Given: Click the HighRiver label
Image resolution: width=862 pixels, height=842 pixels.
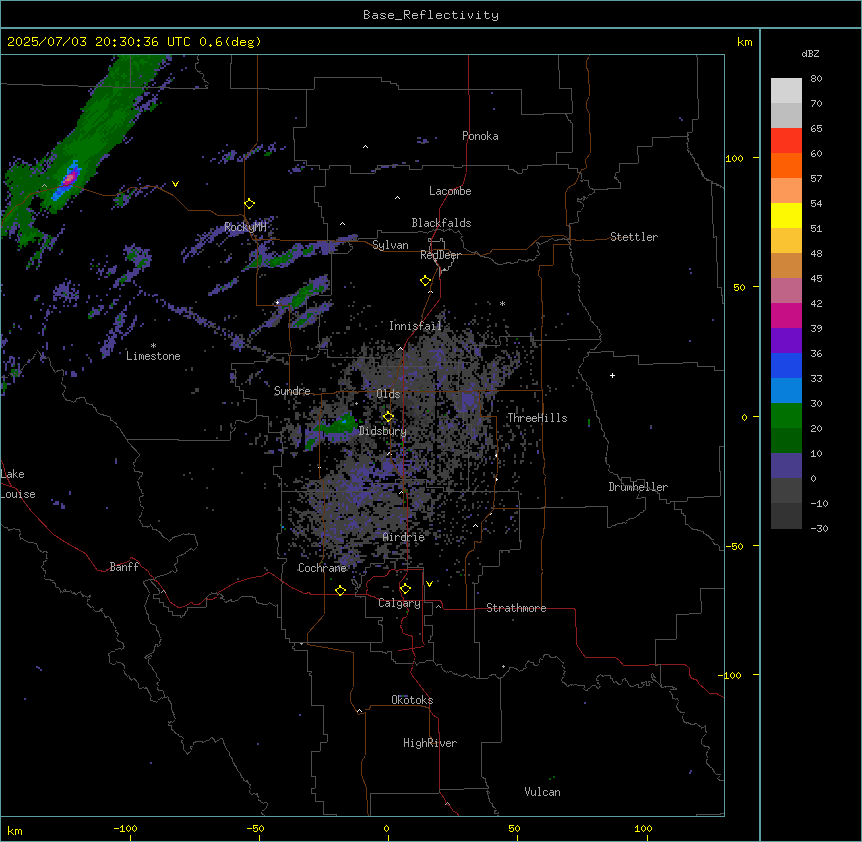Looking at the screenshot, I should coord(430,743).
